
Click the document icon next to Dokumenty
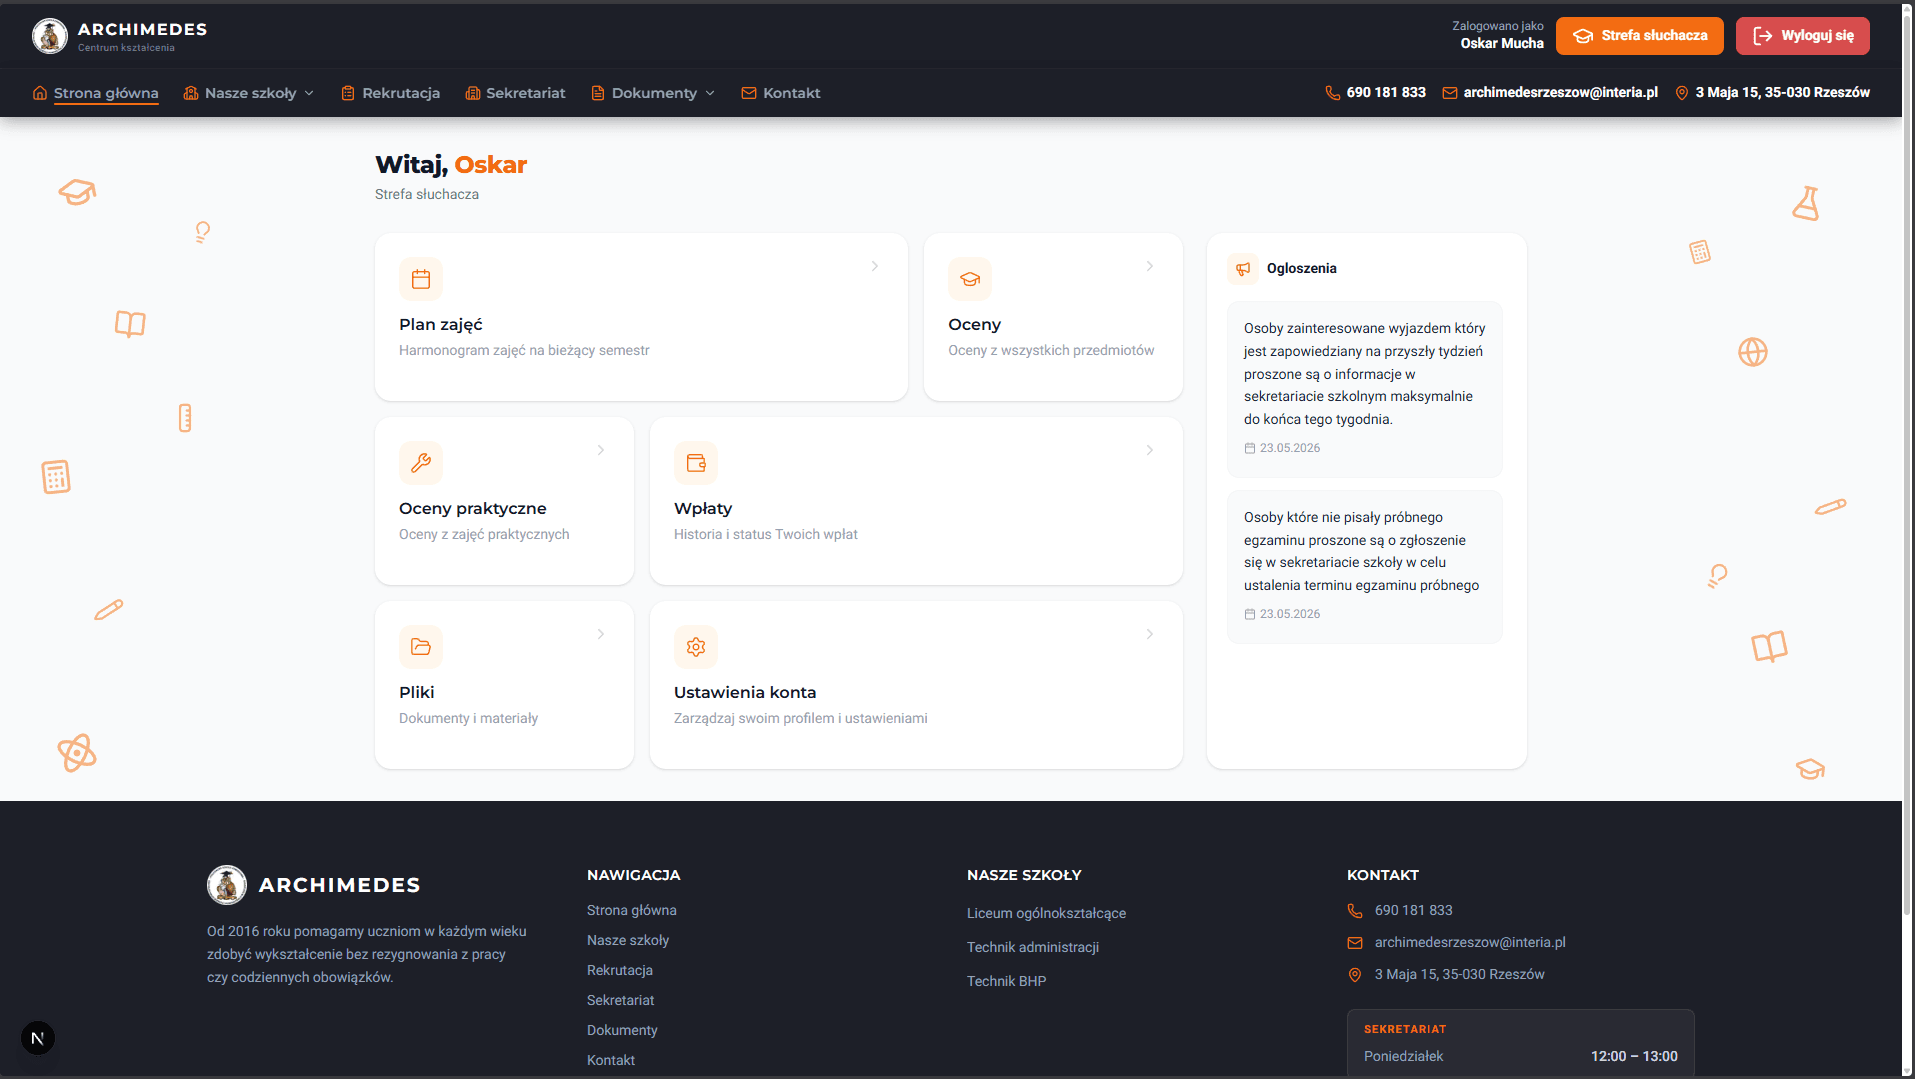[598, 93]
